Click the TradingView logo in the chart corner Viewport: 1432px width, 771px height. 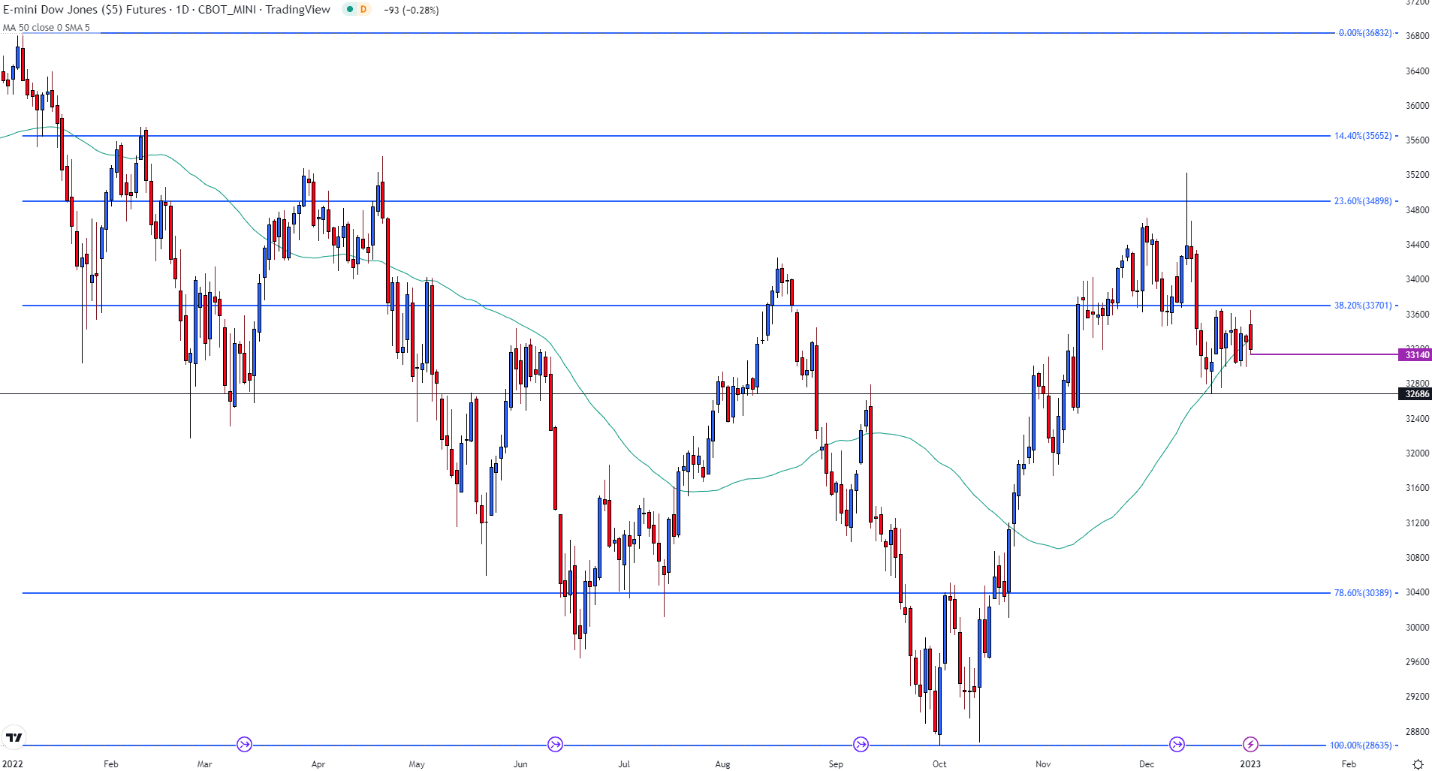click(x=14, y=737)
